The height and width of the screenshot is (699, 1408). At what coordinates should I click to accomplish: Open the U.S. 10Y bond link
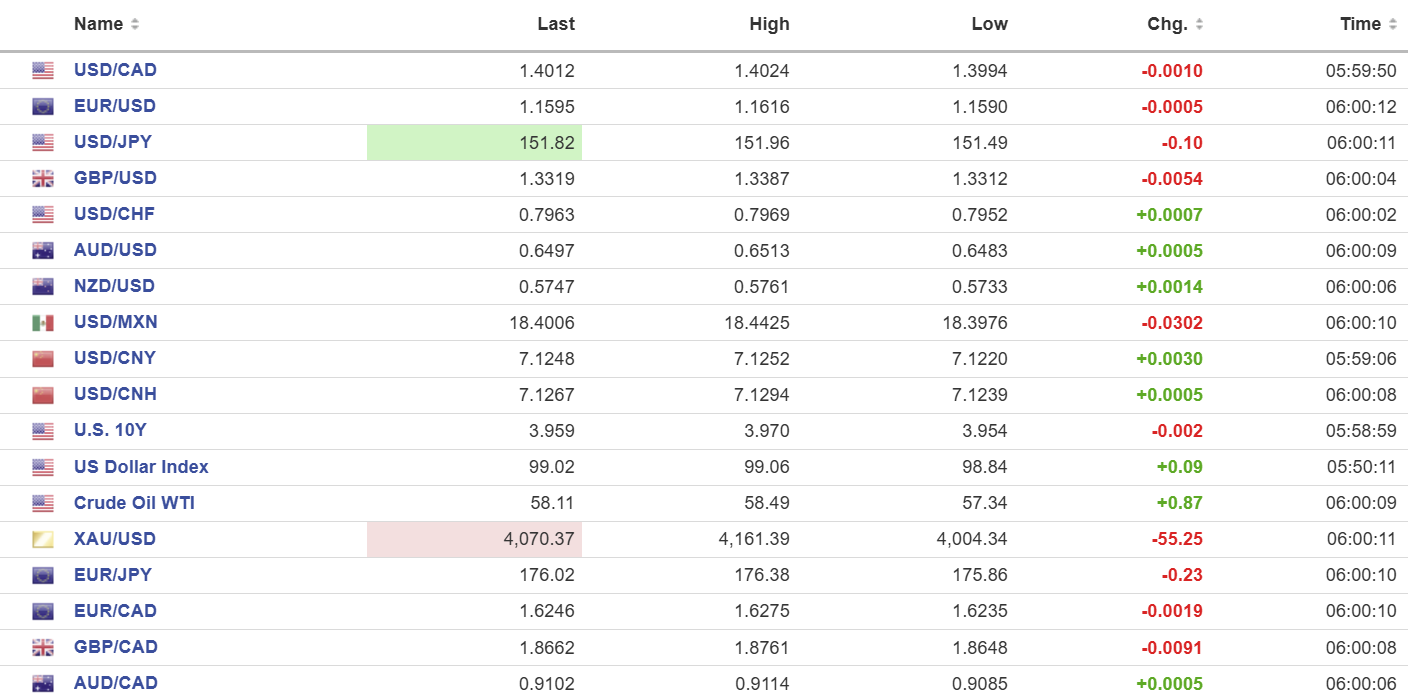tap(108, 430)
